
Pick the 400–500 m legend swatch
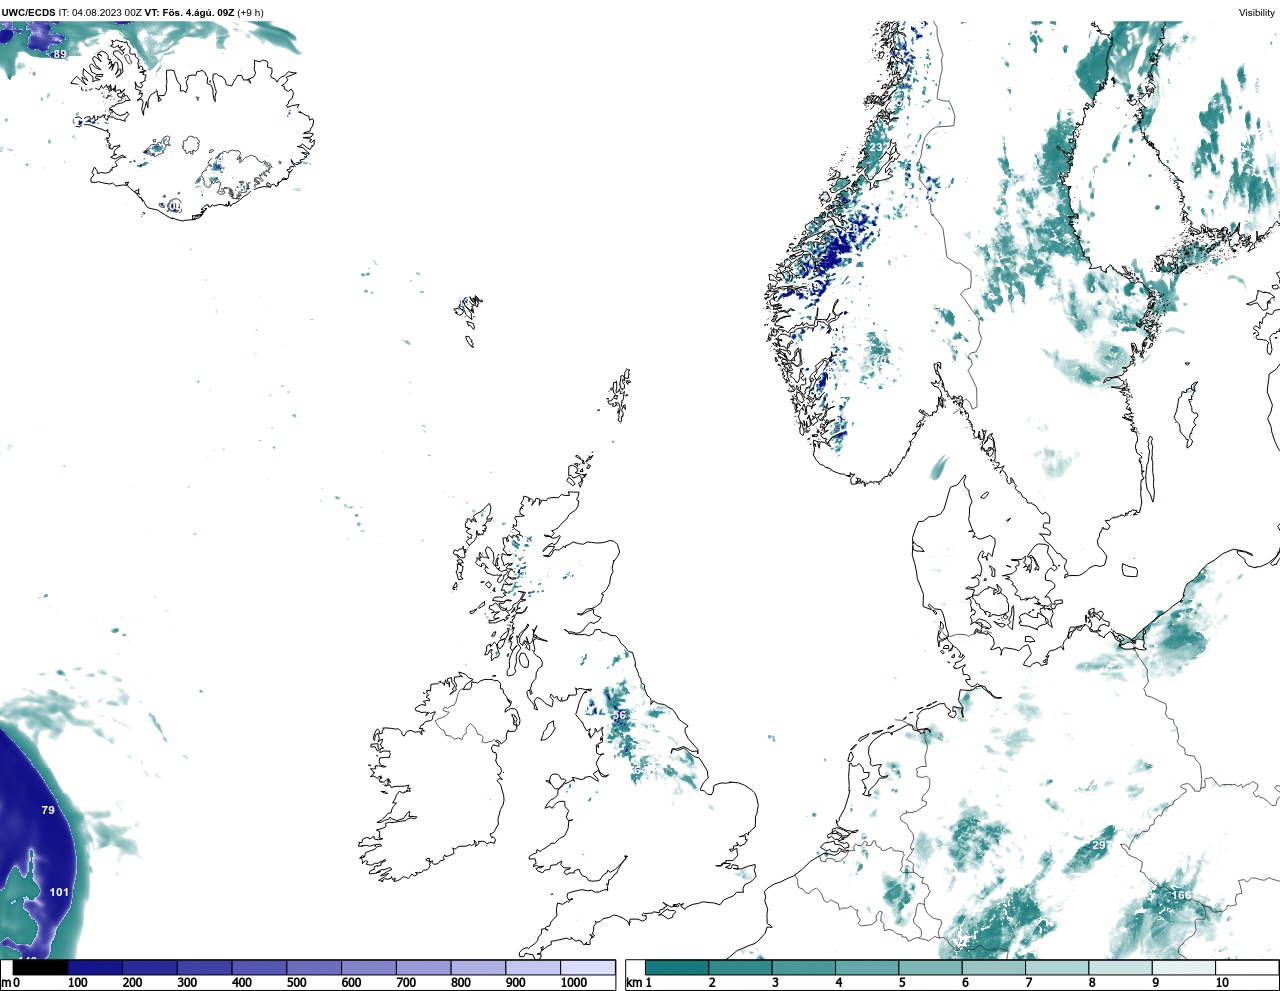259,967
